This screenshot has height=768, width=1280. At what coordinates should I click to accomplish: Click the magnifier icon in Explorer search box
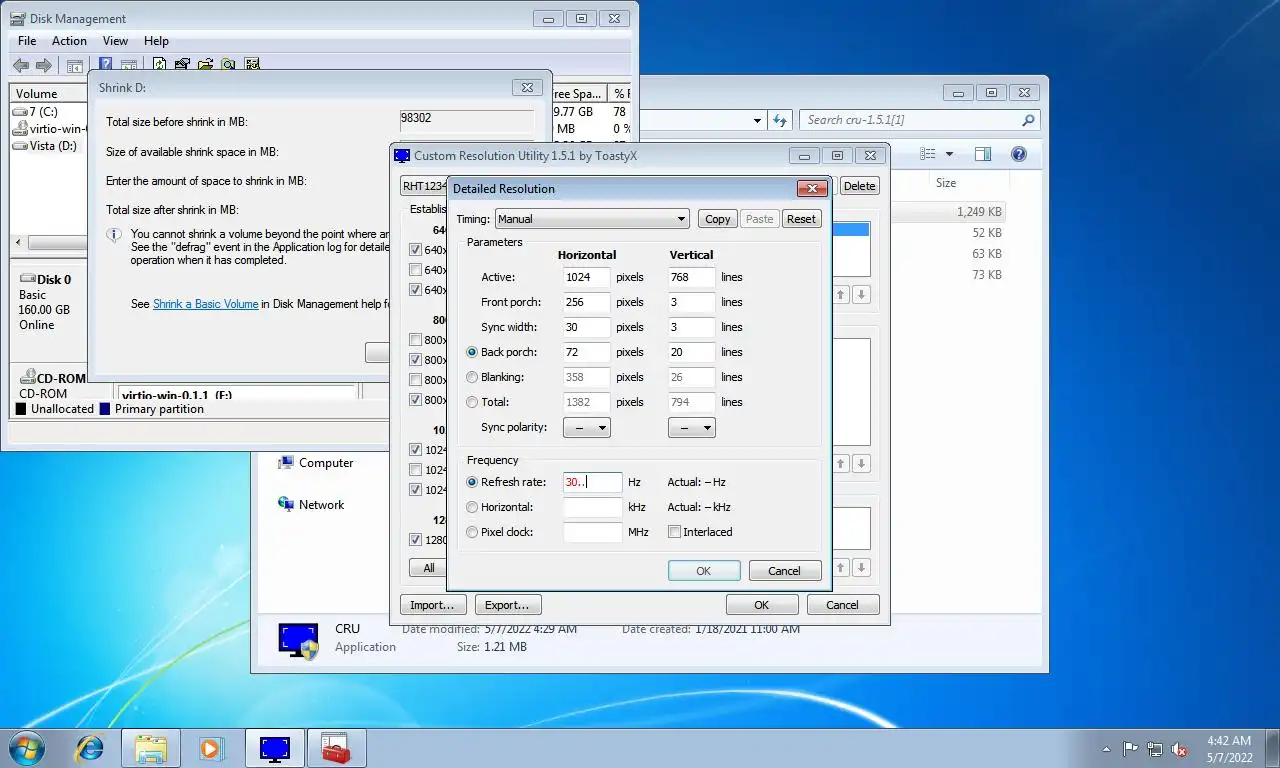coord(1028,120)
